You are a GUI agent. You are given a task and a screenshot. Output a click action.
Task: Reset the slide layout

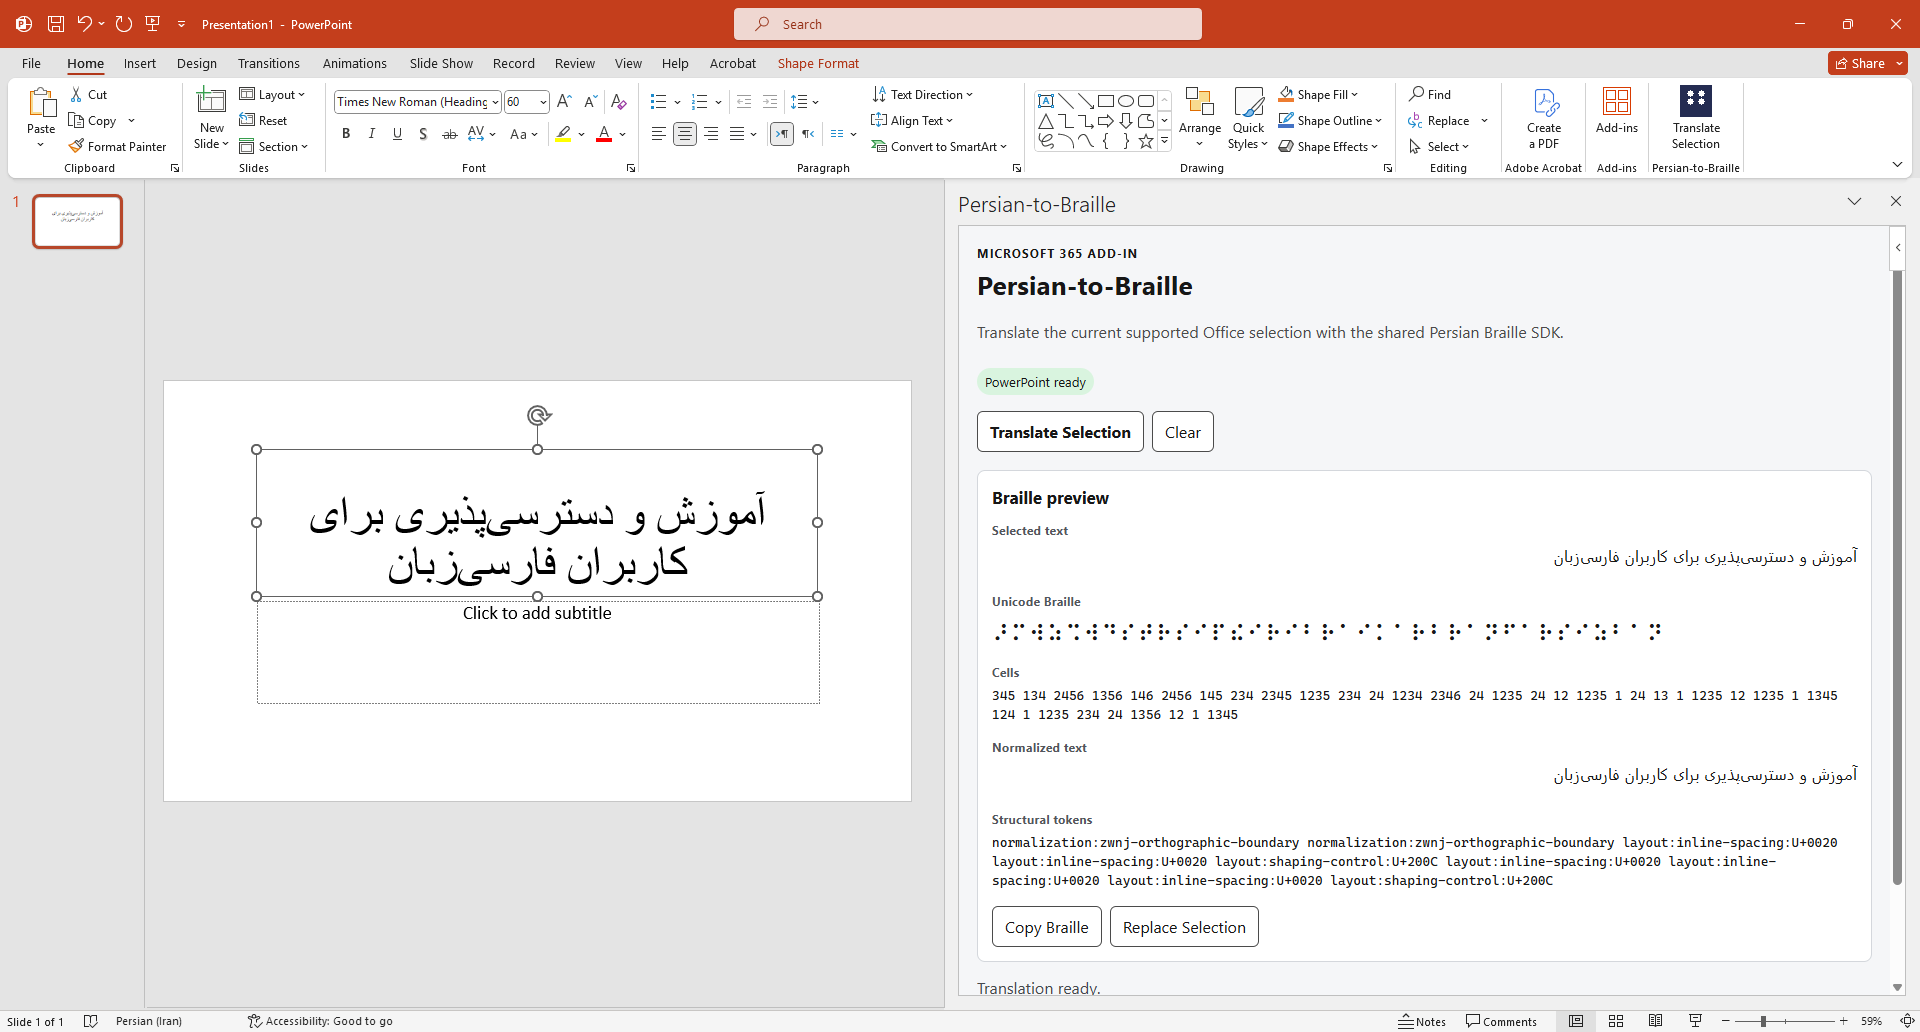tap(263, 120)
